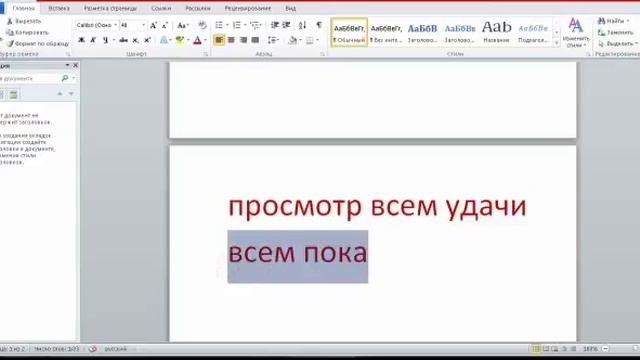Open font color dropdown arrow
The image size is (640, 360).
pyautogui.click(x=205, y=40)
